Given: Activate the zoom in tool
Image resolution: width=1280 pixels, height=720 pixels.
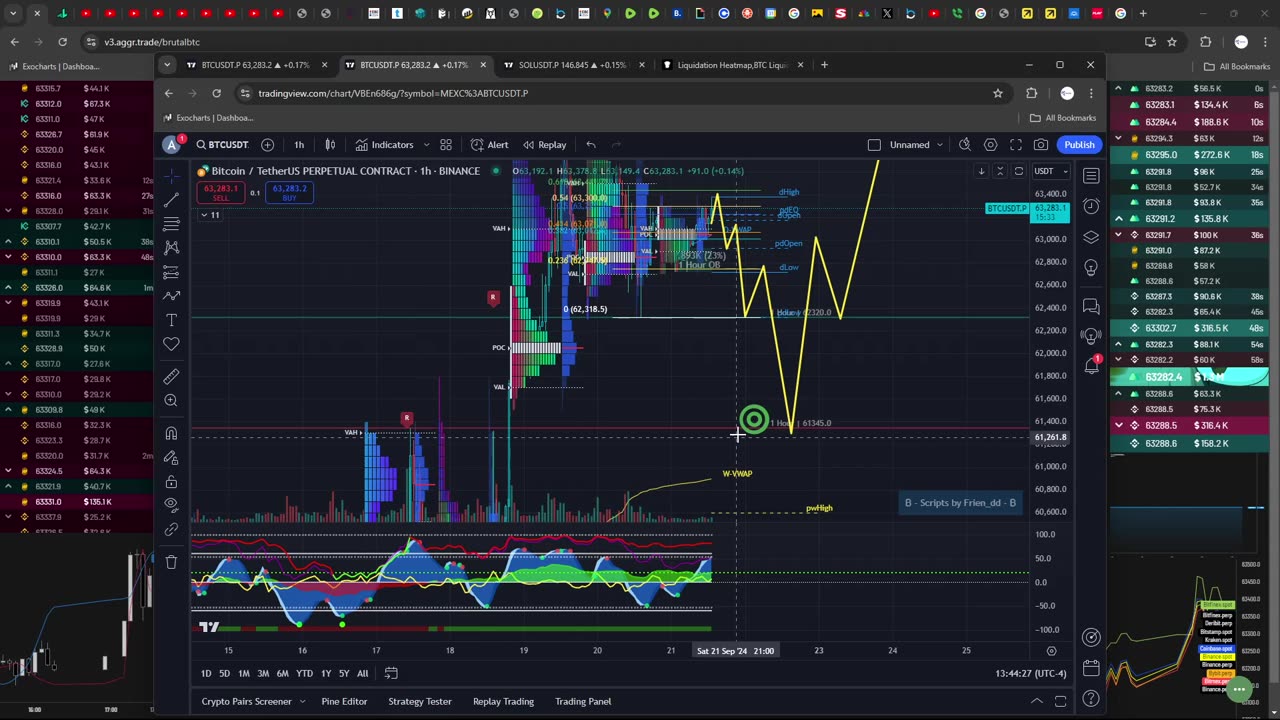Looking at the screenshot, I should (x=171, y=401).
